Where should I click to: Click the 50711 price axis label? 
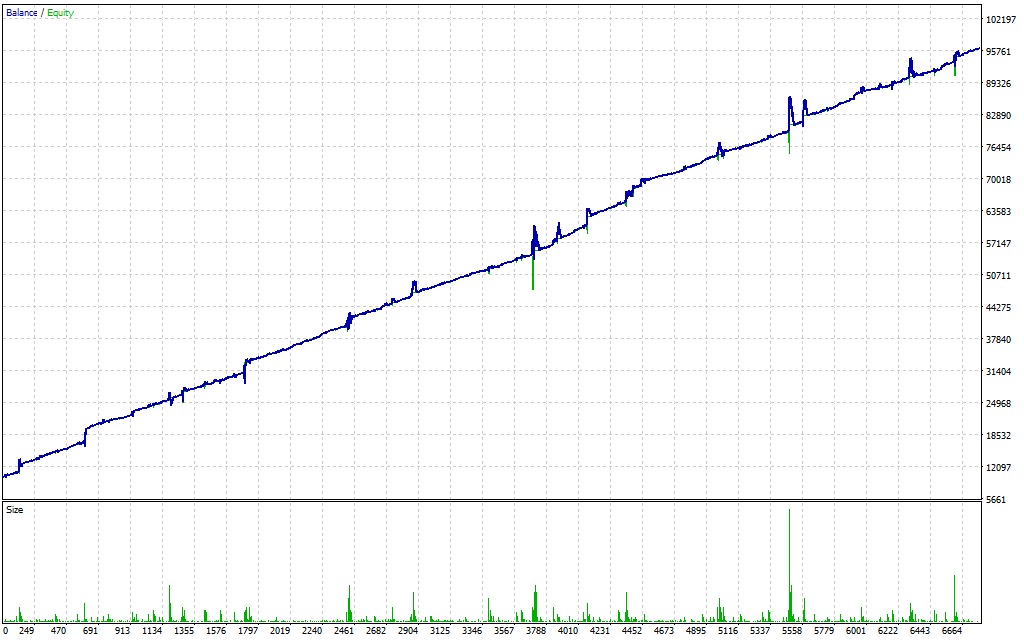(x=1000, y=276)
